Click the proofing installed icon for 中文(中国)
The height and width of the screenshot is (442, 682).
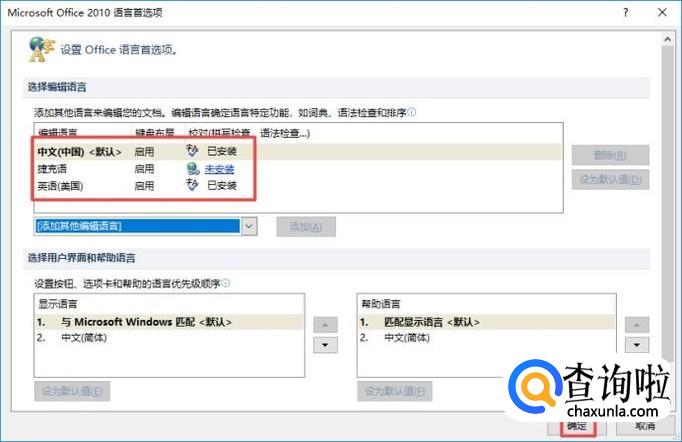[192, 151]
